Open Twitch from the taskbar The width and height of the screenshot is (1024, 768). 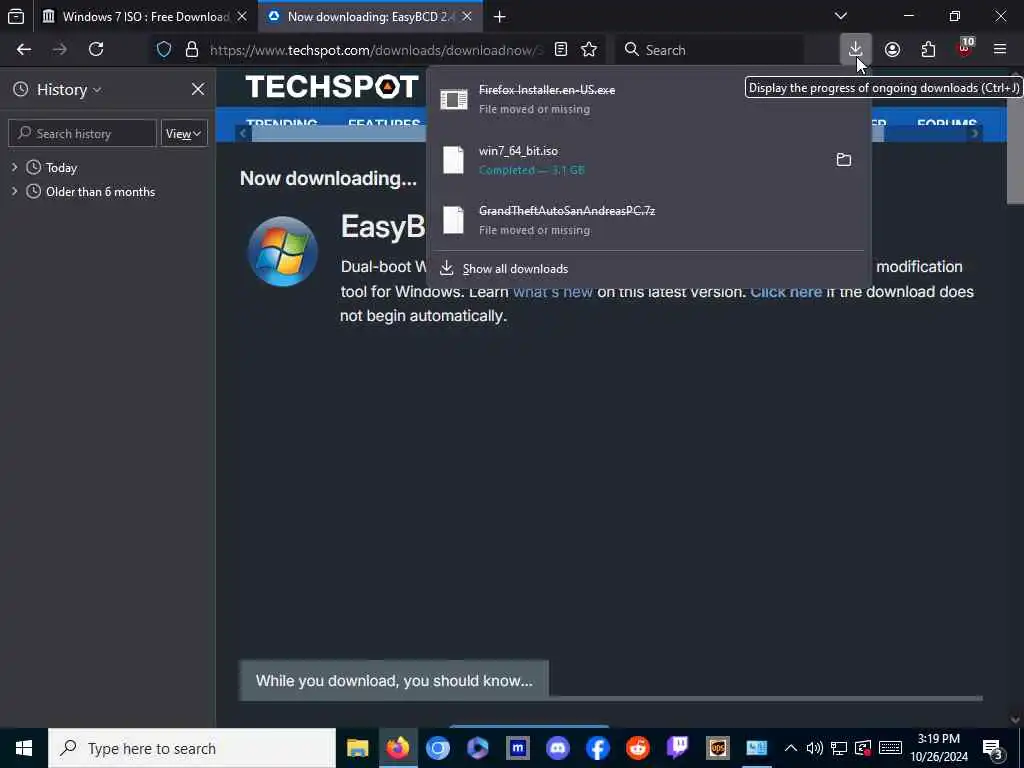[x=677, y=748]
